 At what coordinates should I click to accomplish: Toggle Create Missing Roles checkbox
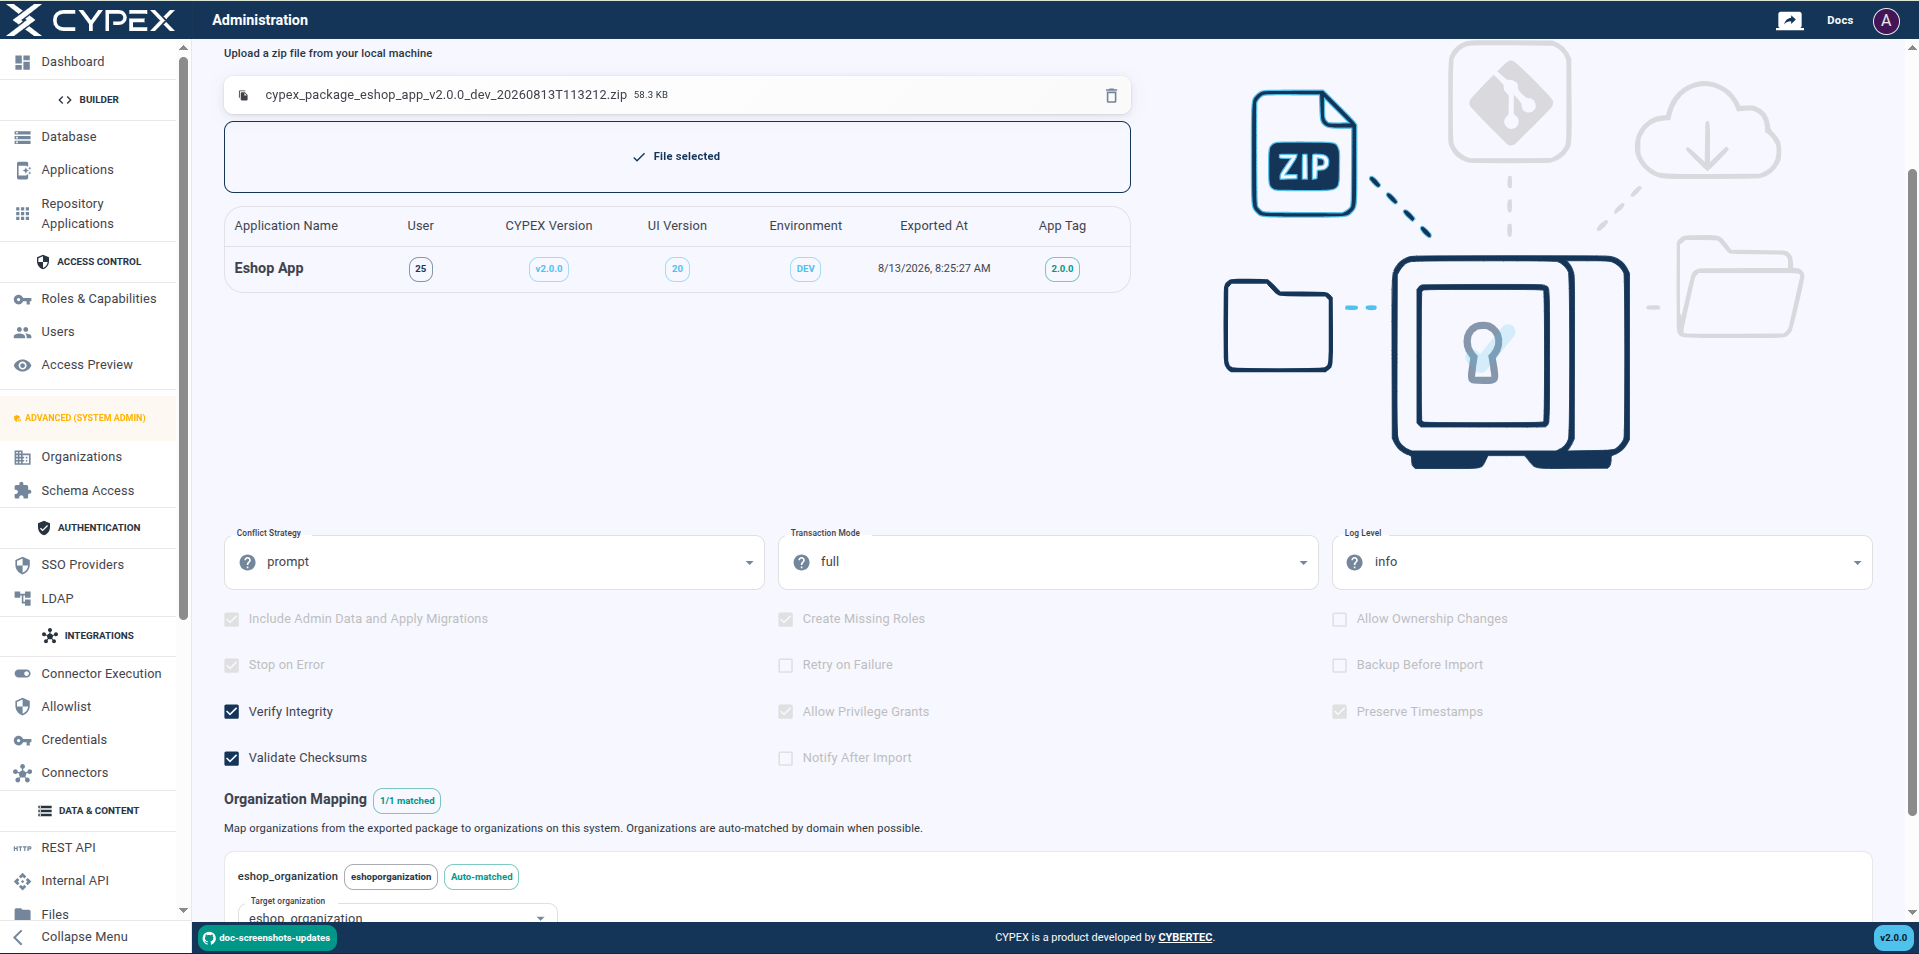[x=785, y=620]
